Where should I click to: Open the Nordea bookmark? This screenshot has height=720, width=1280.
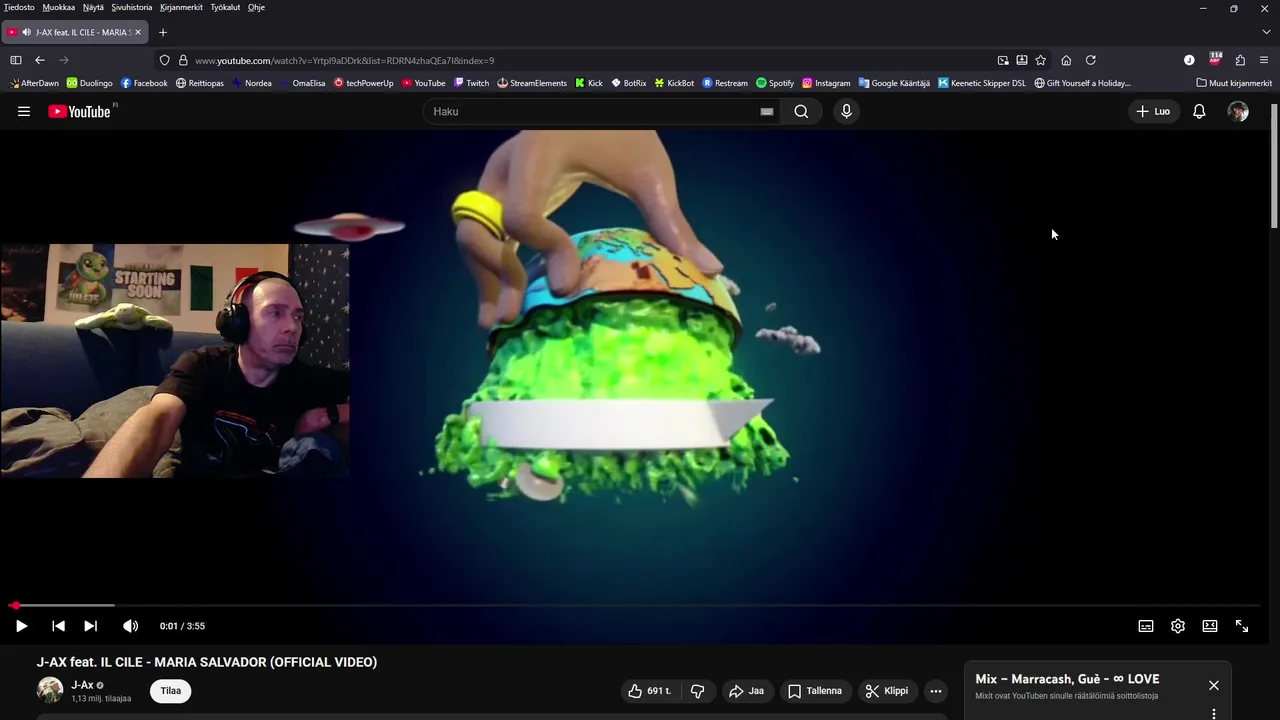click(251, 83)
